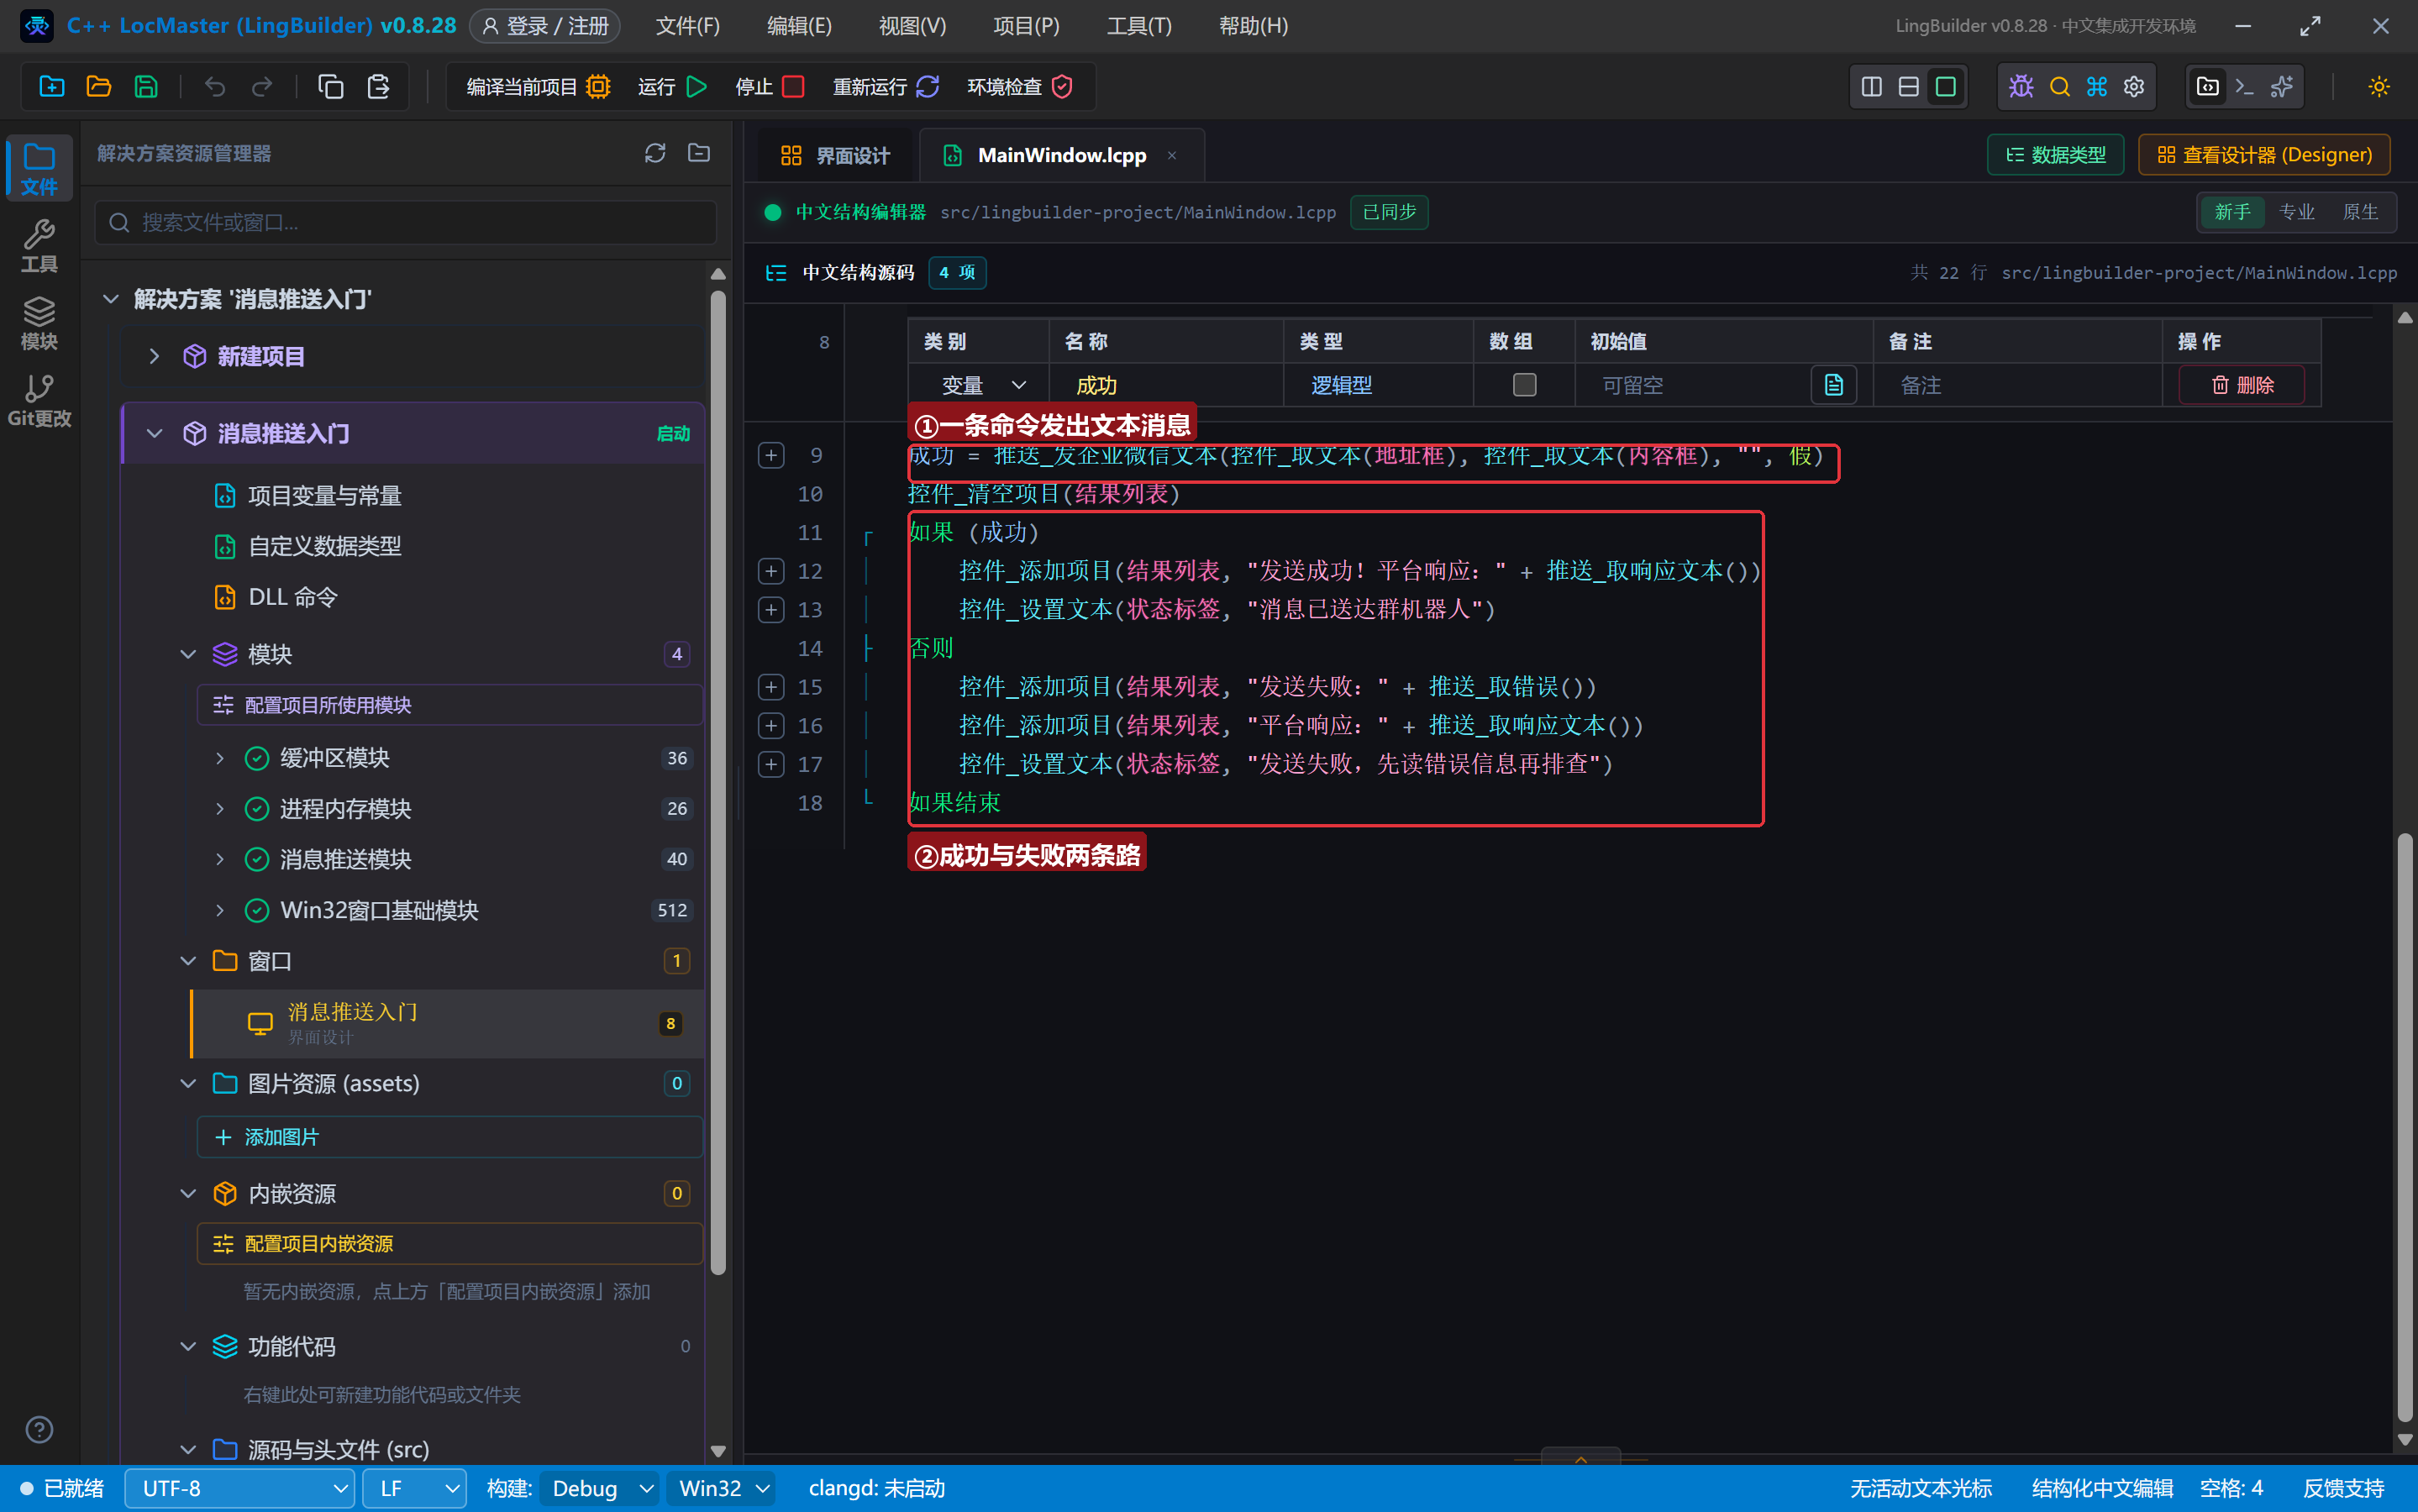Click the new project icon in toolbar
This screenshot has width=2418, height=1512.
coord(52,87)
